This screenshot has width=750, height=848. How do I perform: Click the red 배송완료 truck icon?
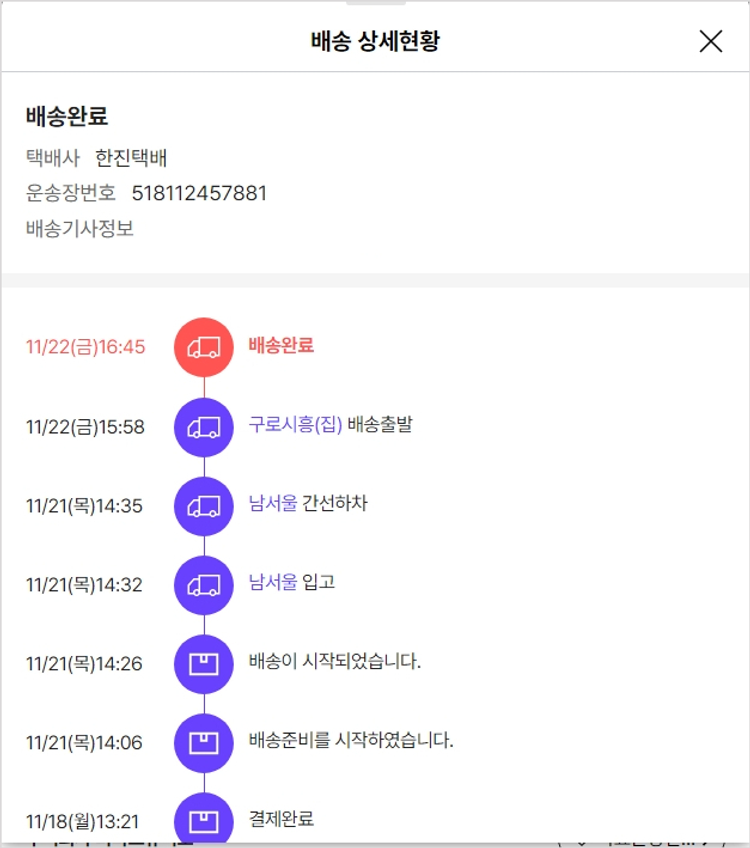[204, 347]
